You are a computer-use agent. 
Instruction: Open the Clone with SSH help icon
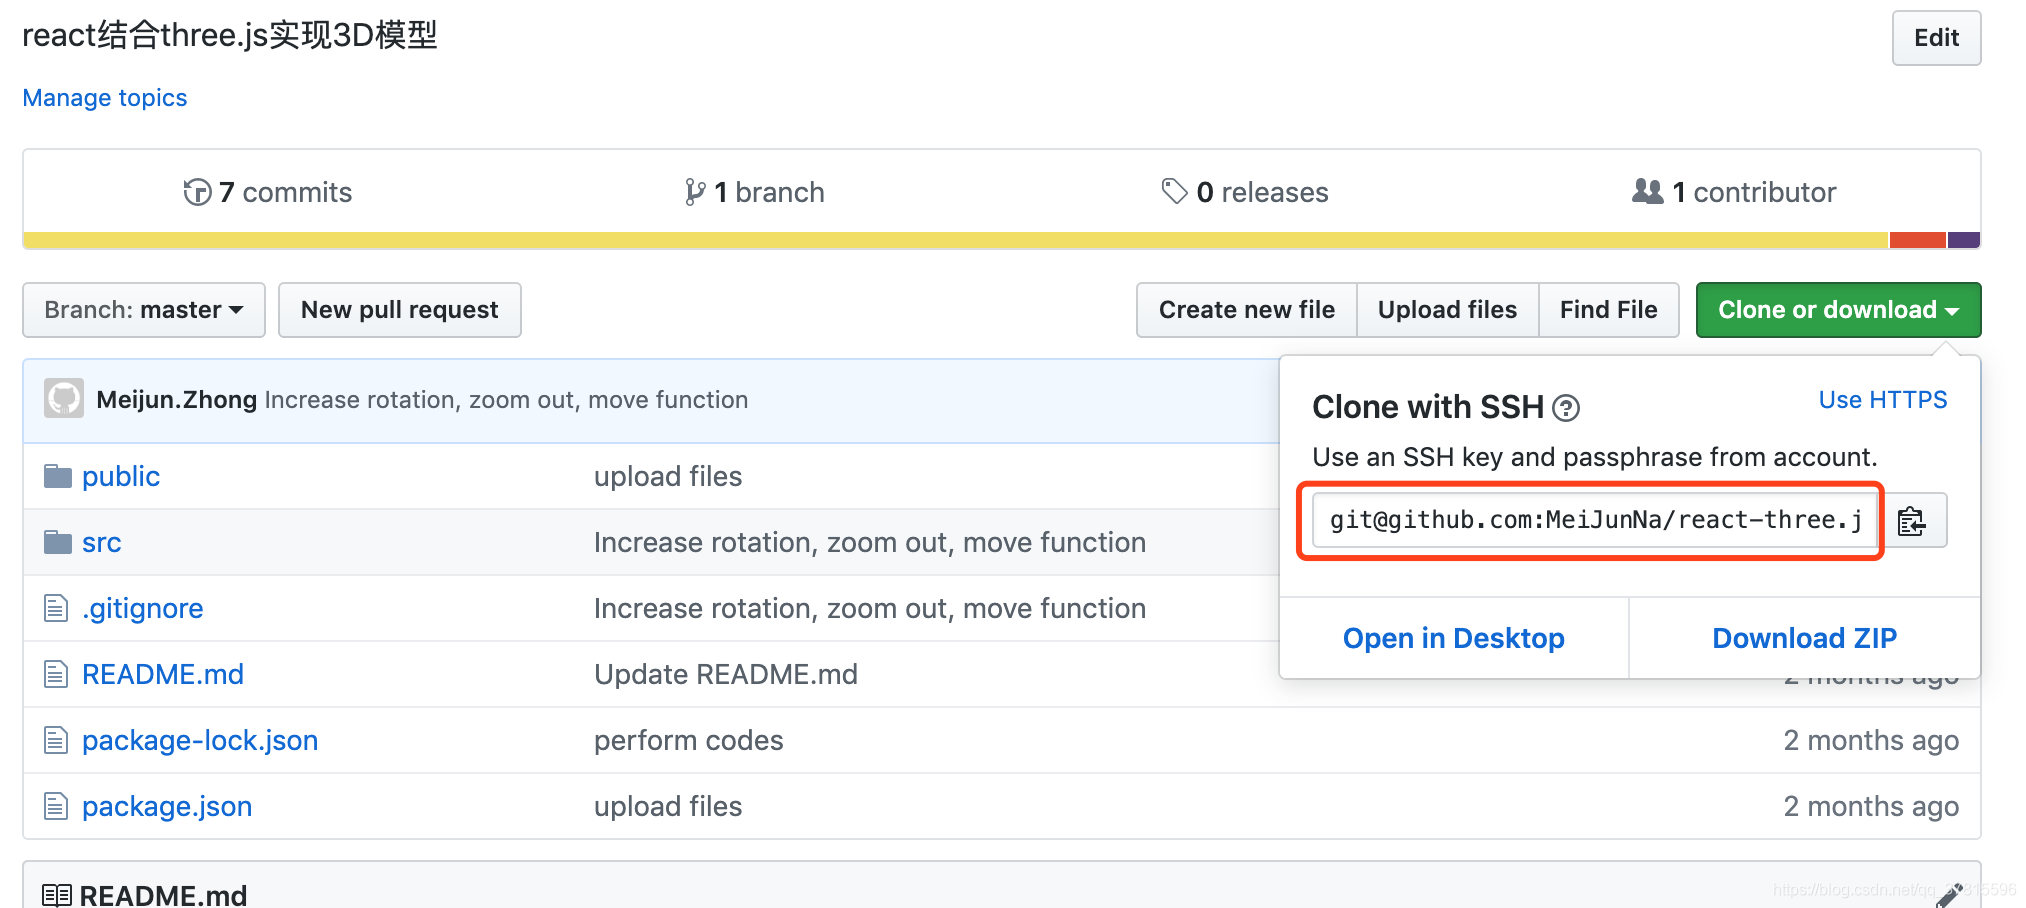(x=1566, y=408)
